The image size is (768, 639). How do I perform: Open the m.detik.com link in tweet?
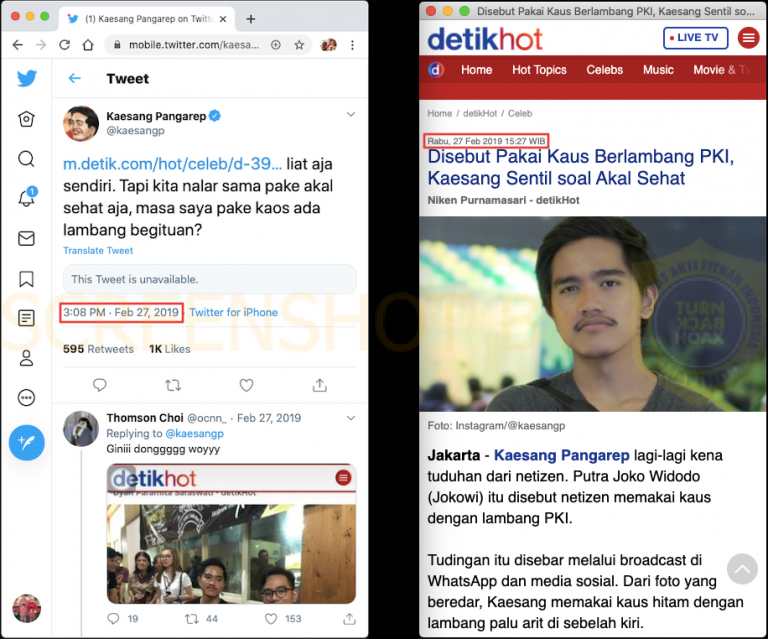tap(172, 164)
